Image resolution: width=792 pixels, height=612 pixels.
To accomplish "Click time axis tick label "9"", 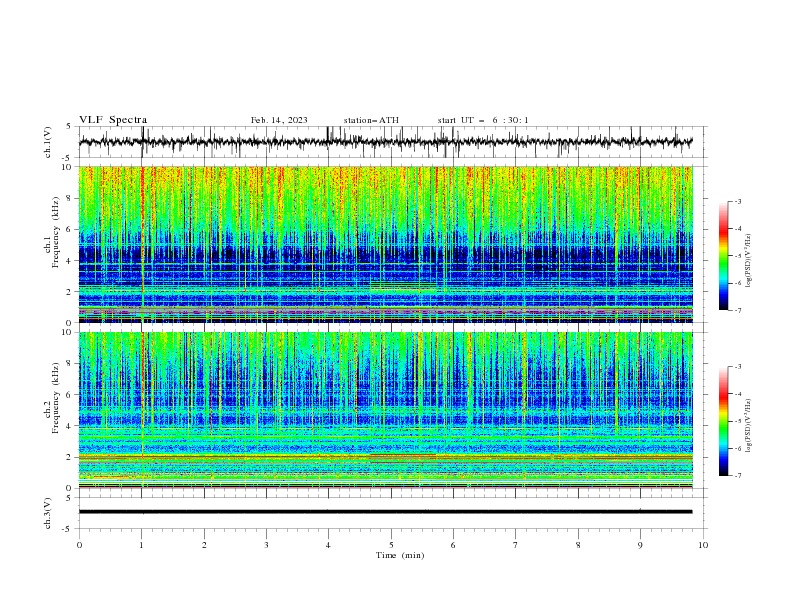I will (x=640, y=545).
